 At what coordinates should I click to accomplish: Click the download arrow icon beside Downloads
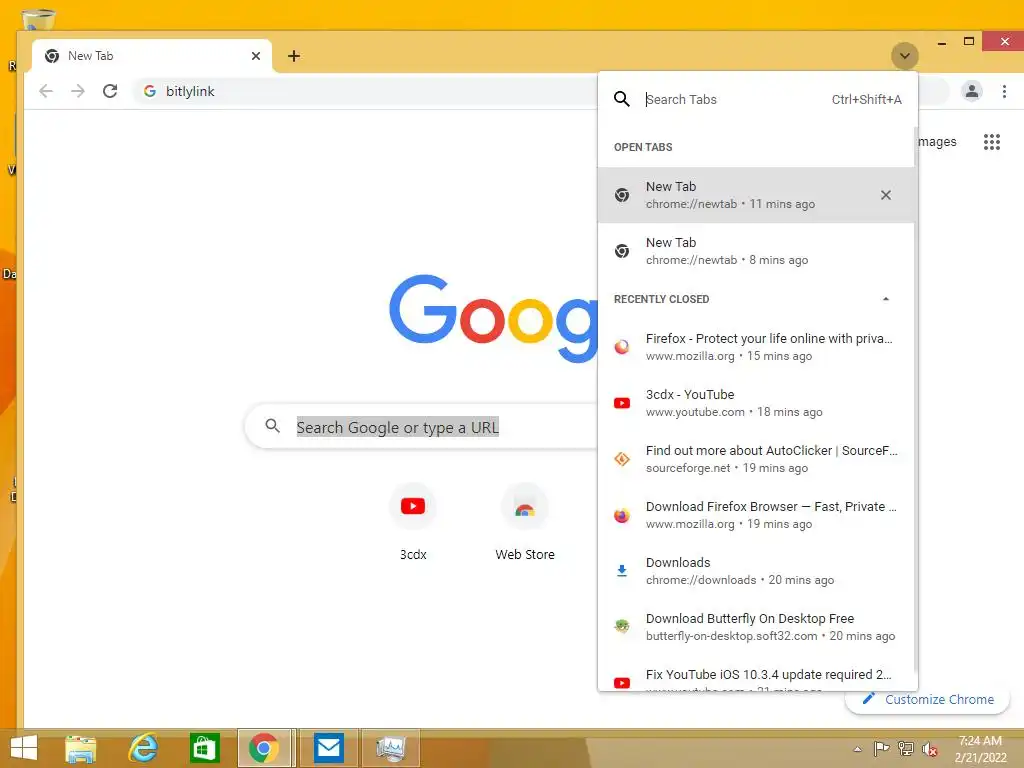pyautogui.click(x=622, y=571)
